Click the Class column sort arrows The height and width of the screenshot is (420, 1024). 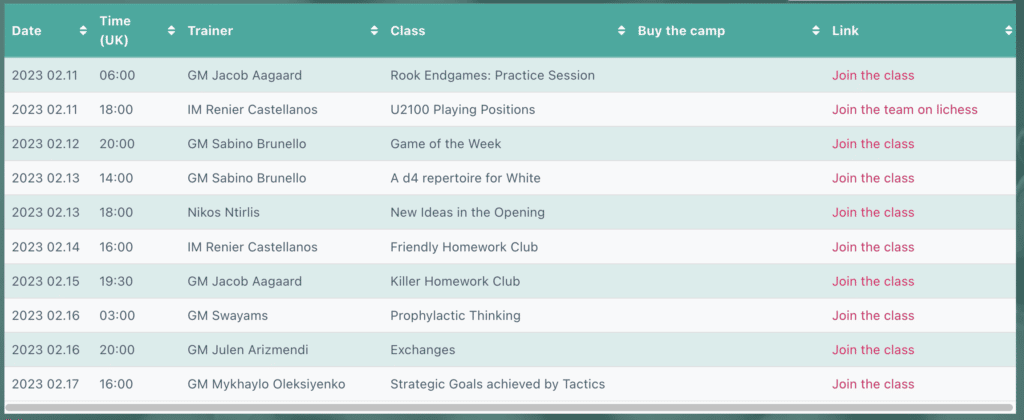[x=622, y=31]
